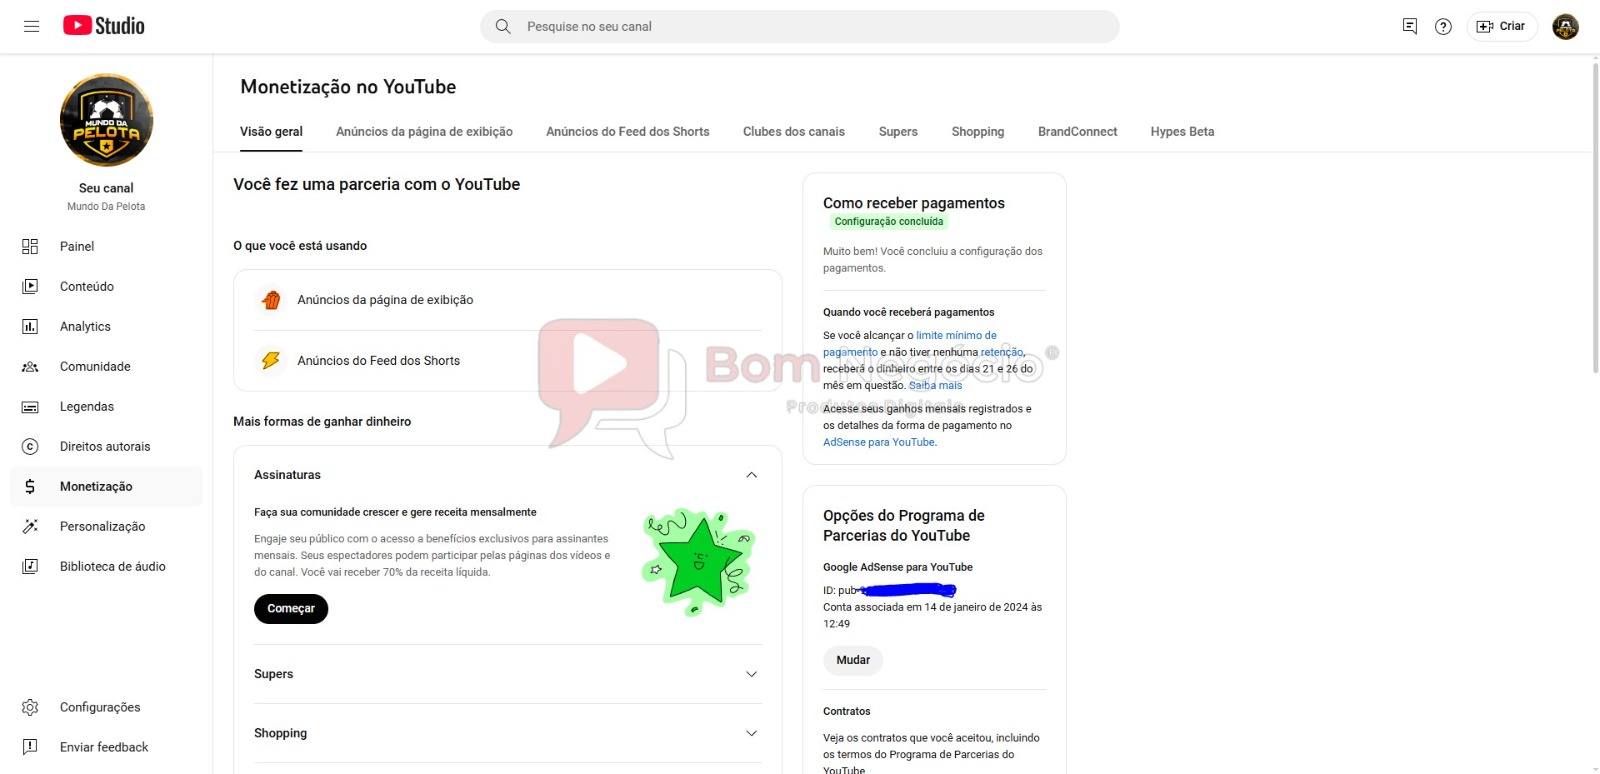The height and width of the screenshot is (774, 1600).
Task: Click the Configurações gear icon
Action: tap(30, 707)
